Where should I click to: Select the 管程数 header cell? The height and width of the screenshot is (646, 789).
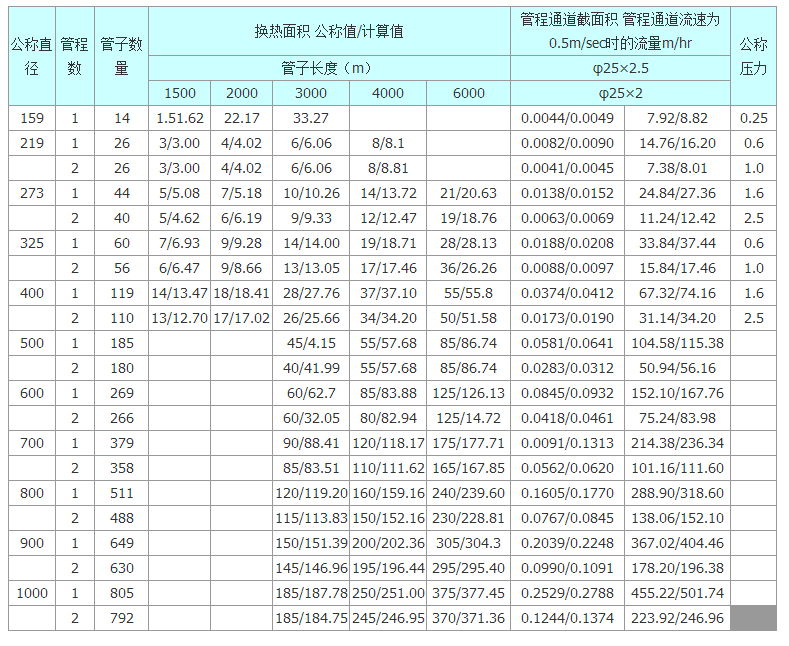(x=75, y=56)
